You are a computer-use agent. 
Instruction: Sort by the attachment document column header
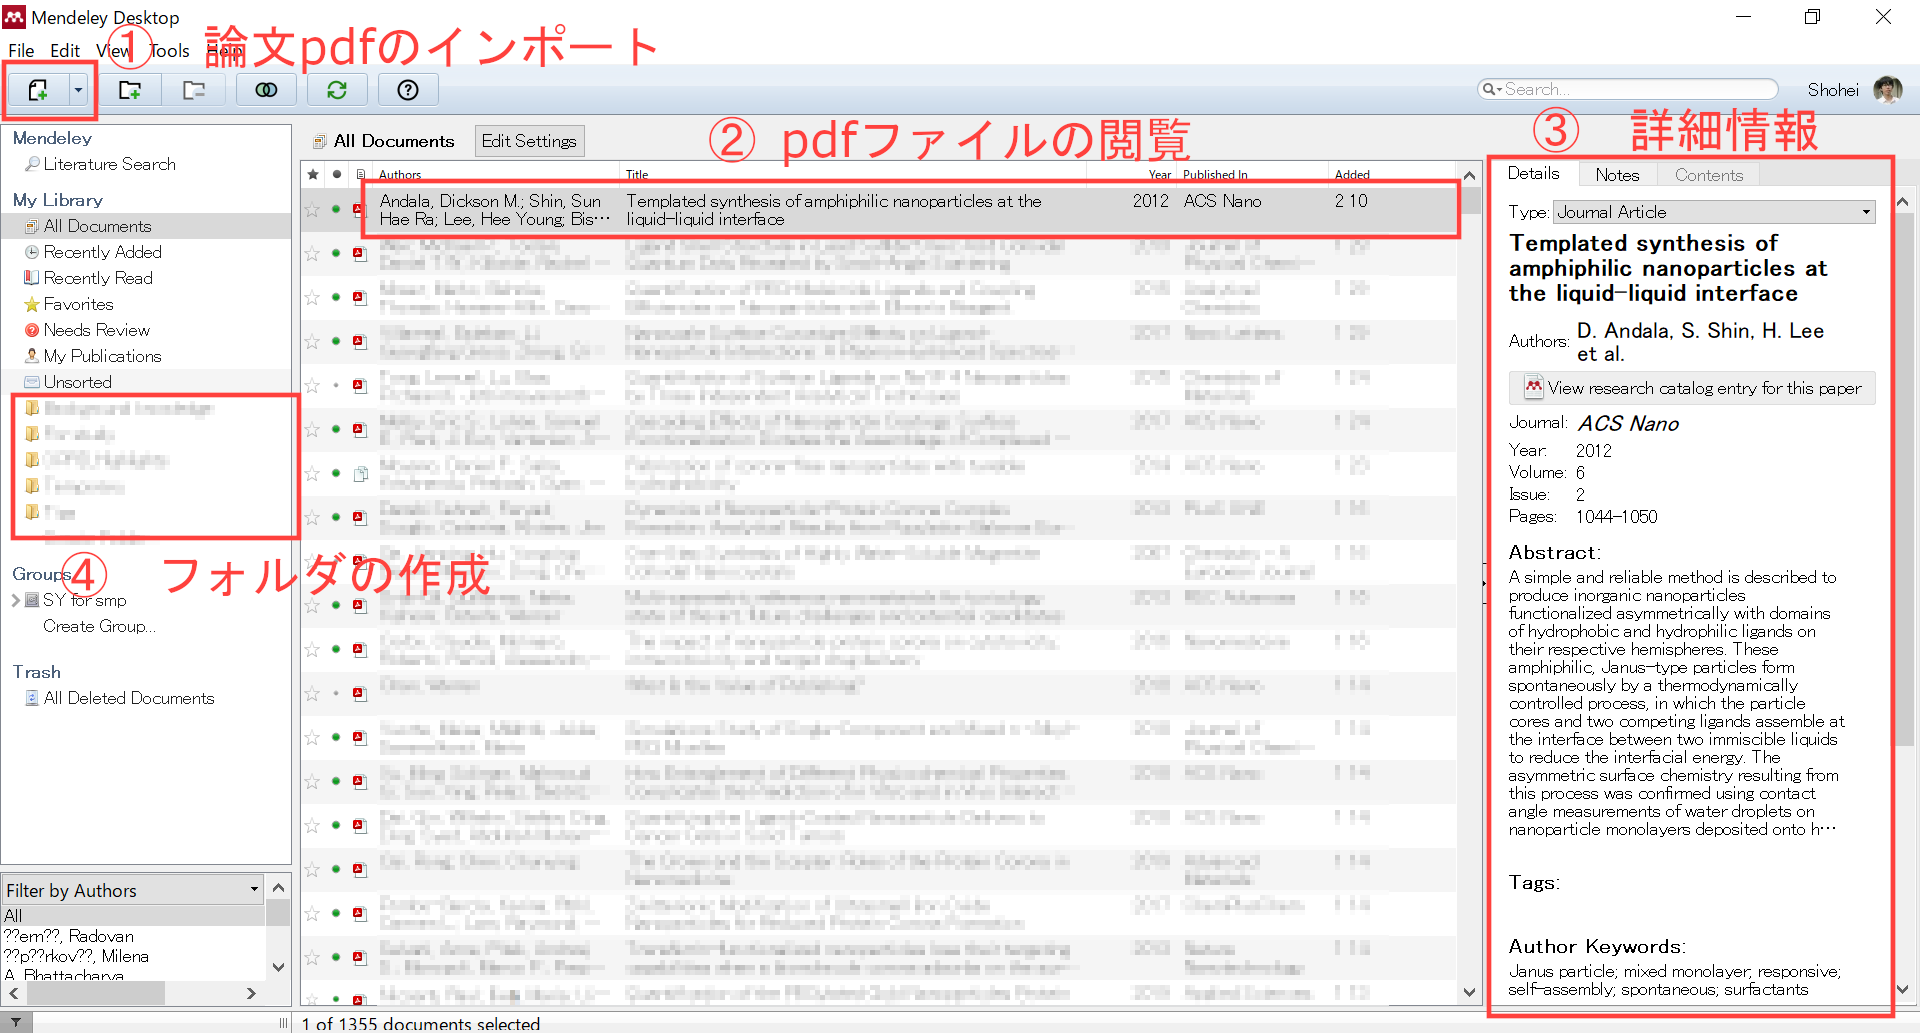point(360,174)
